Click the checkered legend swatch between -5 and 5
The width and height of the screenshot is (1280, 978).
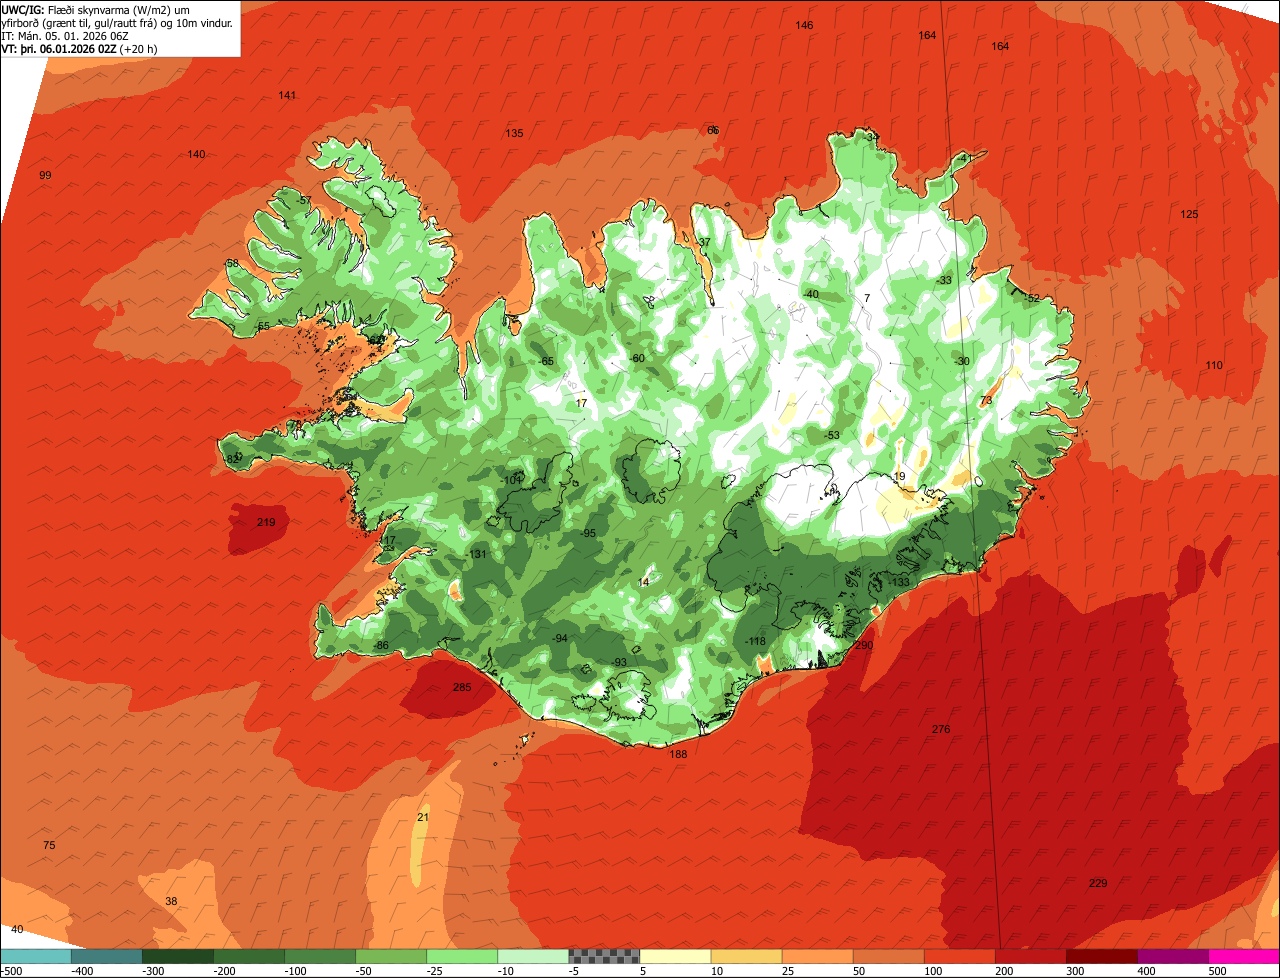(x=604, y=956)
